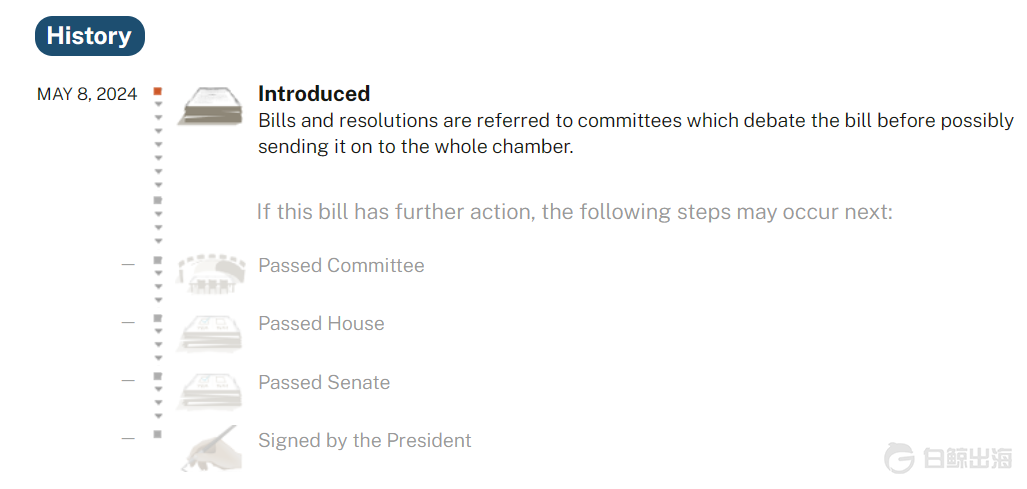Click the Signed by President pen icon
The height and width of the screenshot is (489, 1027).
[x=212, y=448]
